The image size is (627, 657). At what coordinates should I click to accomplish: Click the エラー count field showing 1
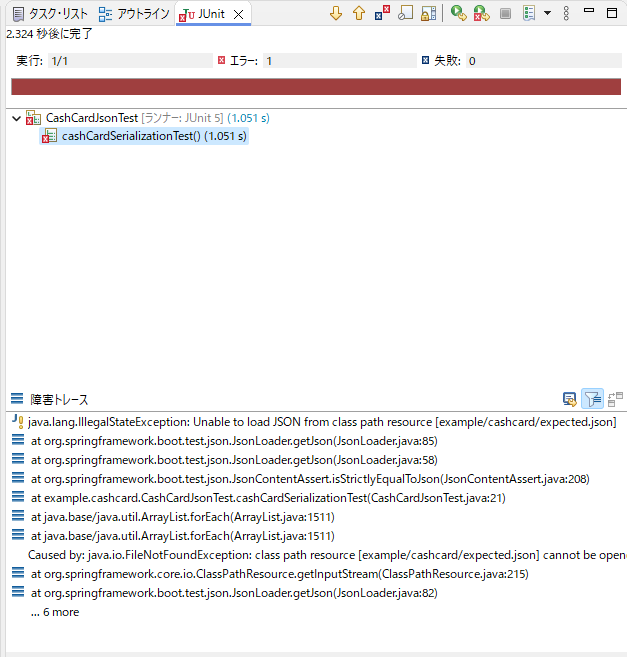[x=339, y=61]
